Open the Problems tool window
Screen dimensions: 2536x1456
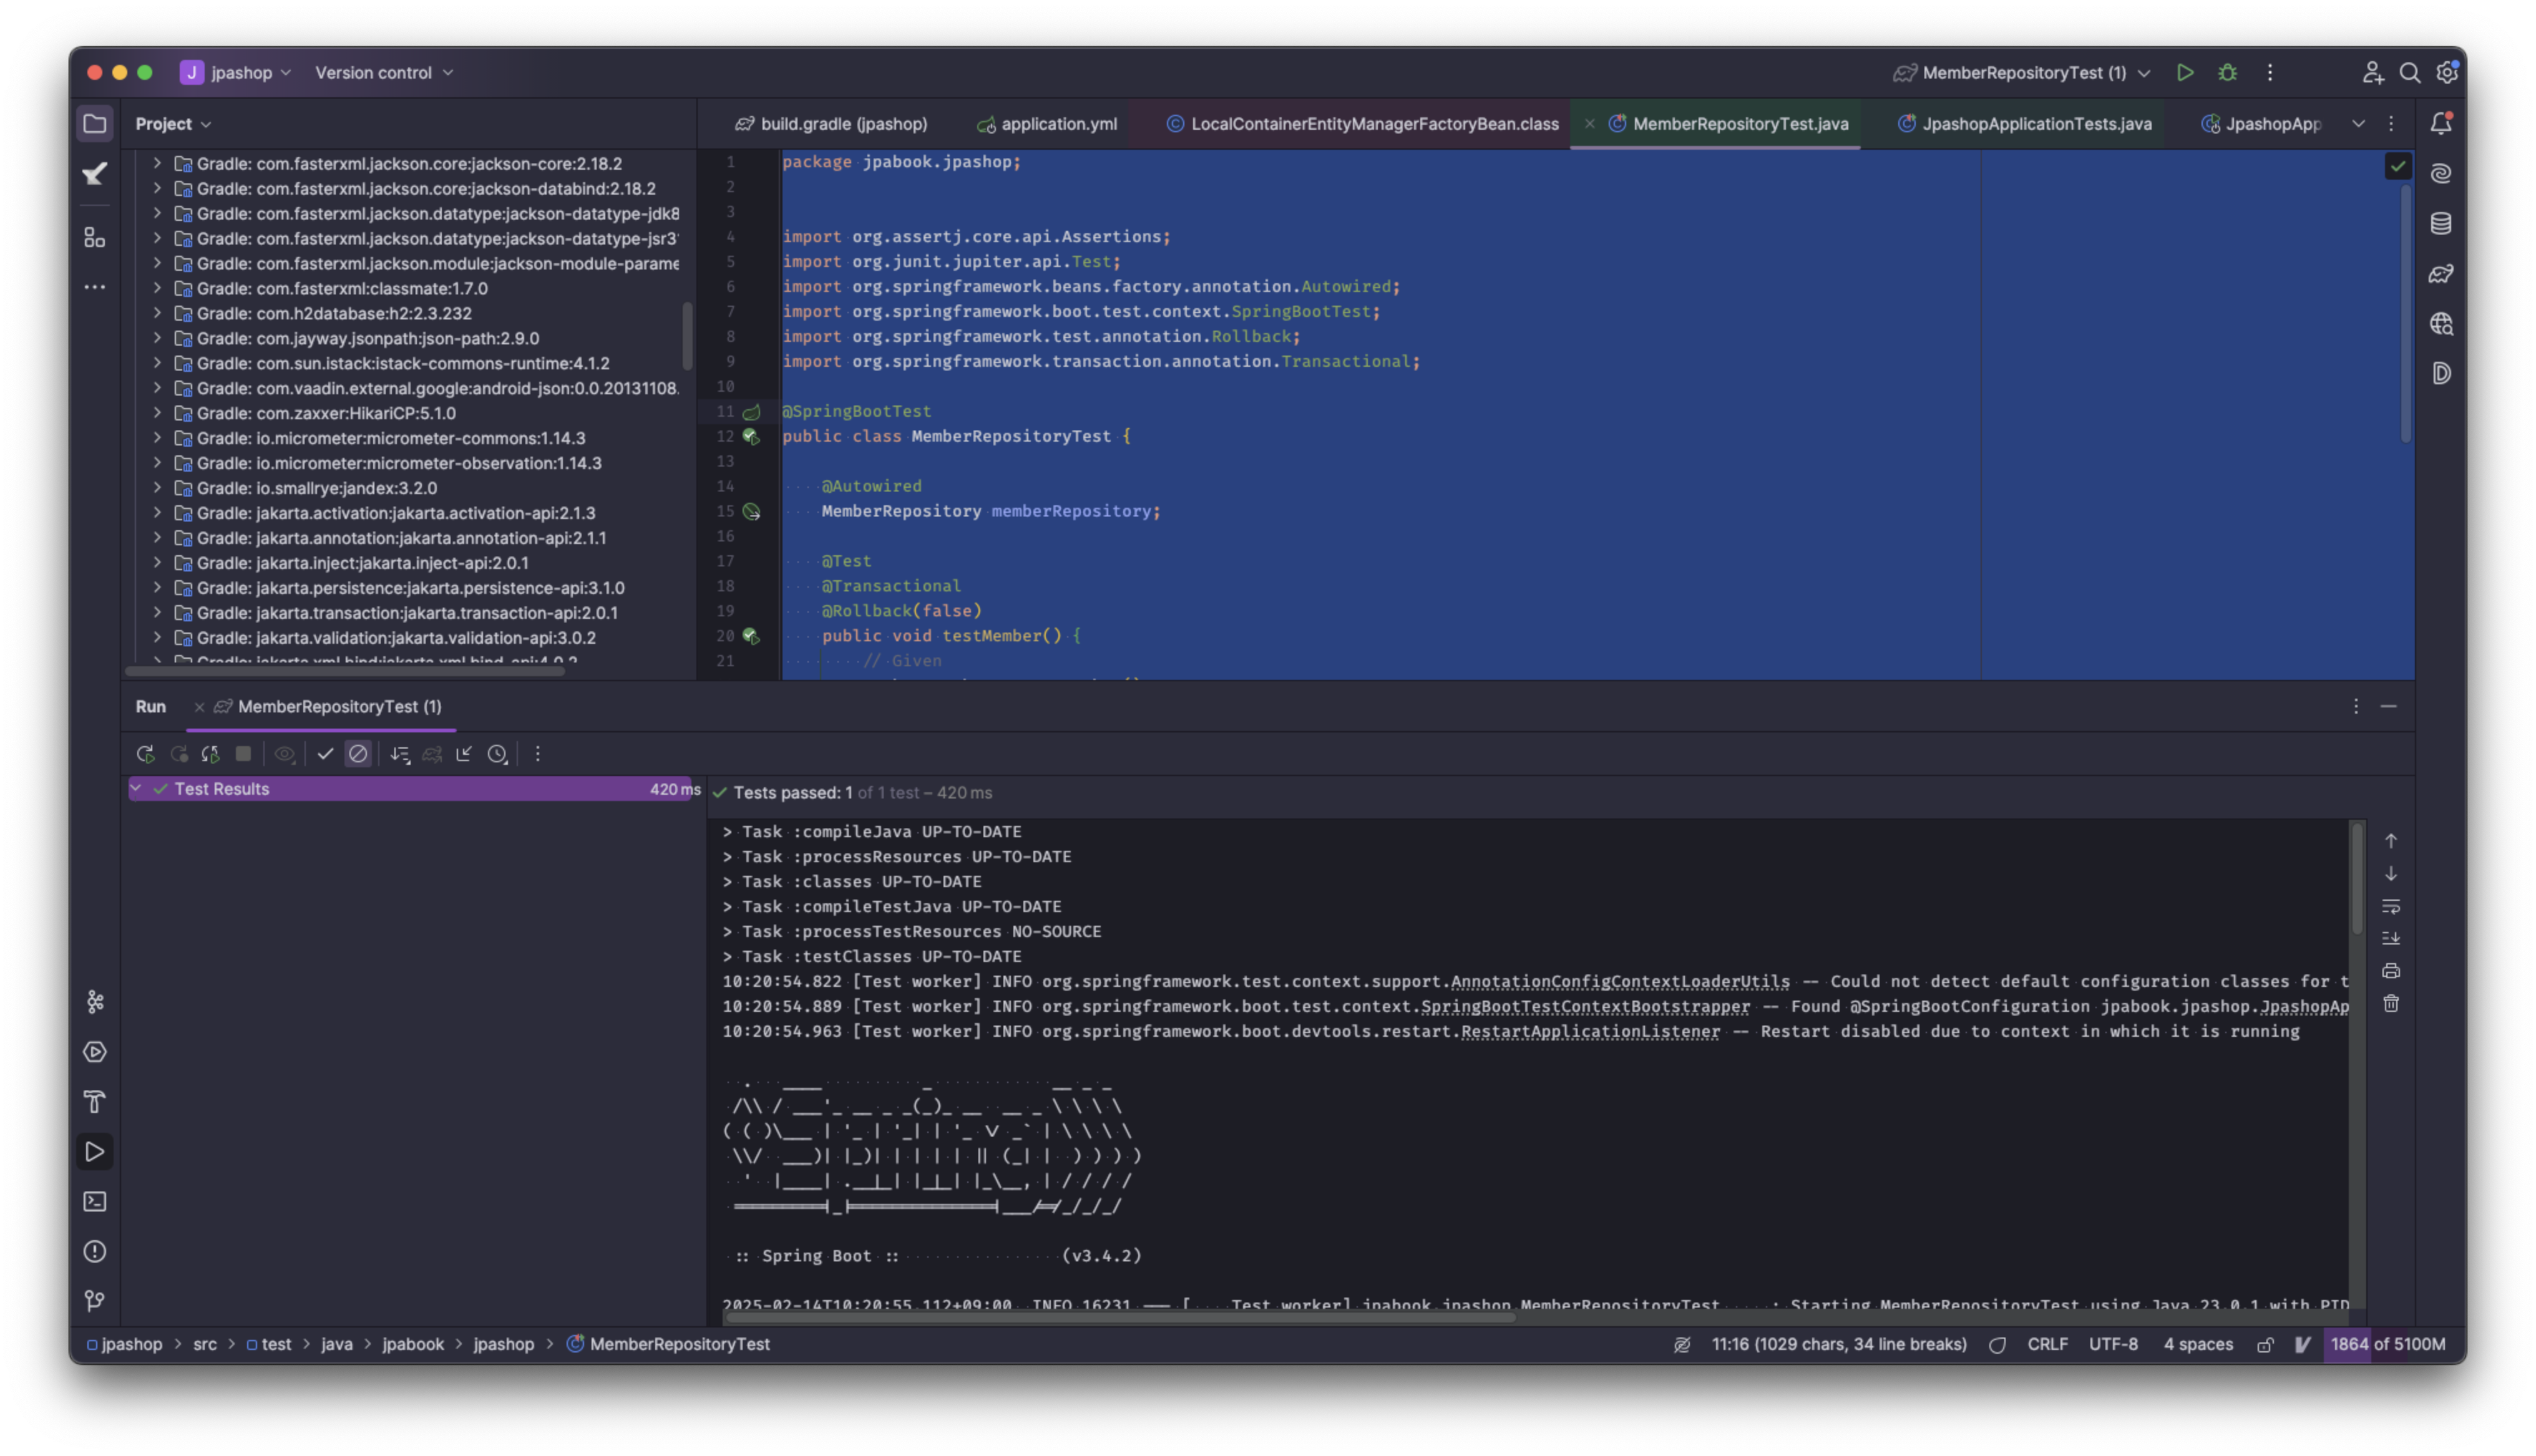click(x=95, y=1252)
